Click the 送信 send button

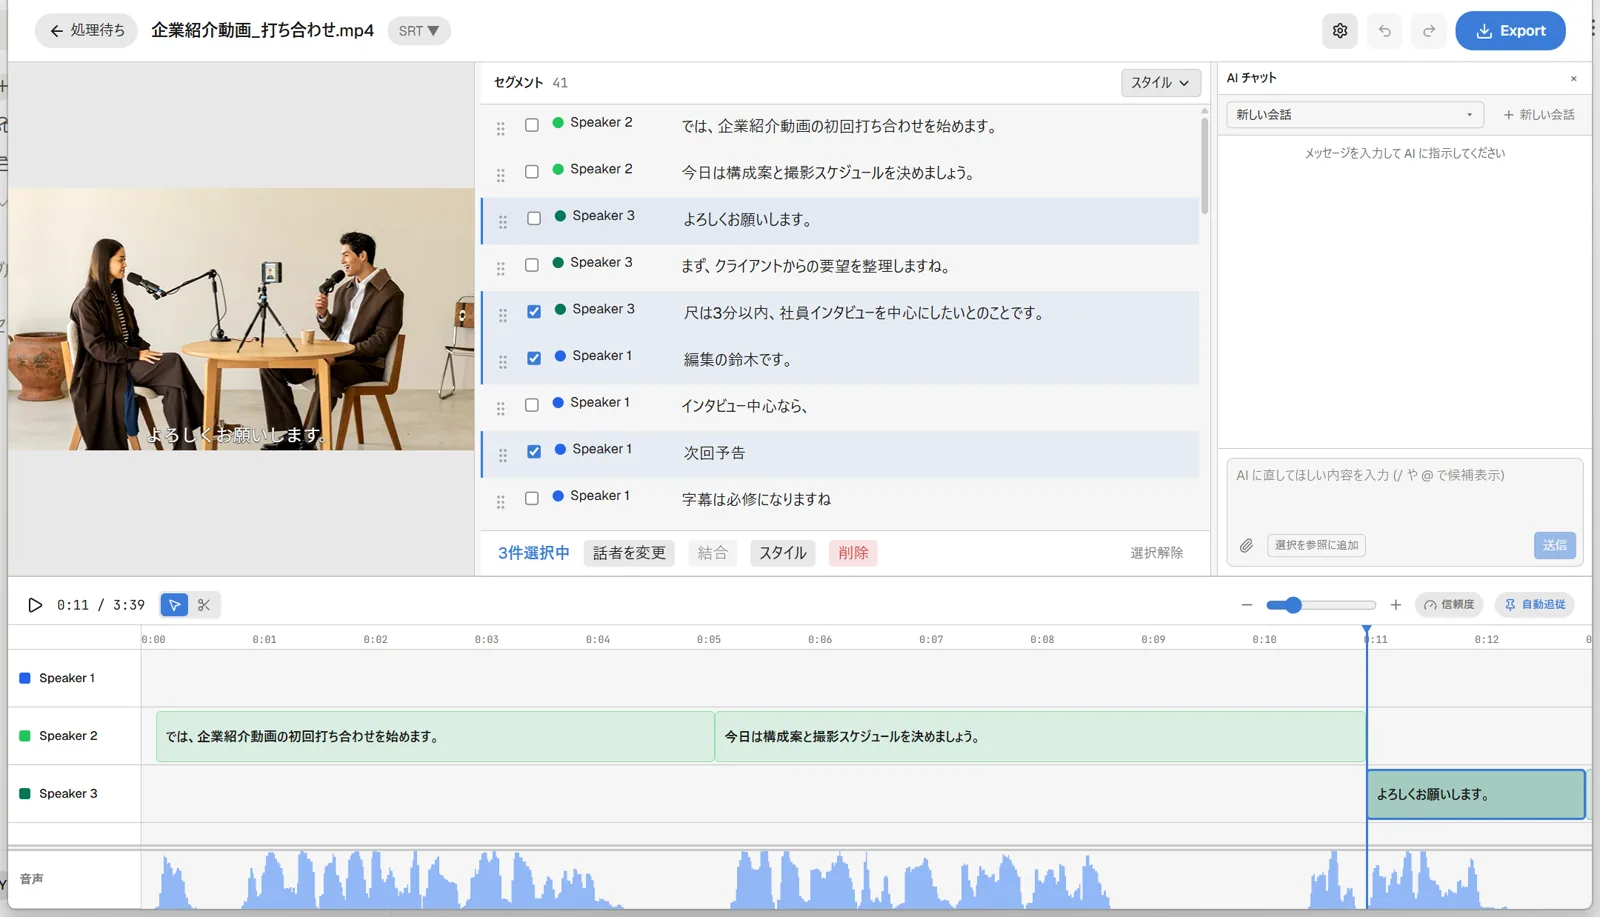pyautogui.click(x=1554, y=545)
